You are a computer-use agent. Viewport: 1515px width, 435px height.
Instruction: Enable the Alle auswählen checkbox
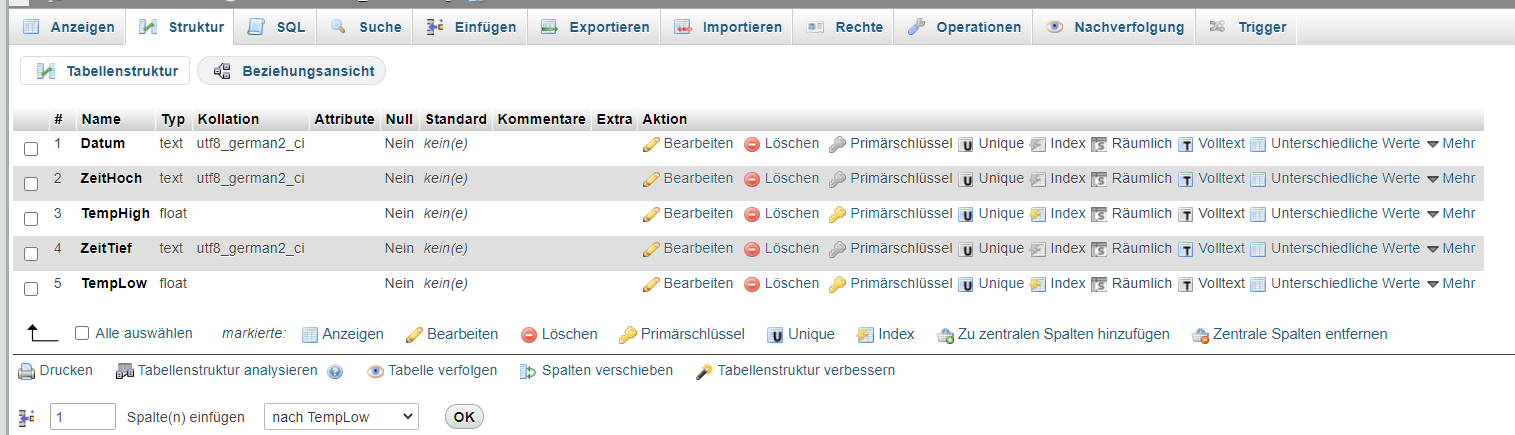(82, 333)
